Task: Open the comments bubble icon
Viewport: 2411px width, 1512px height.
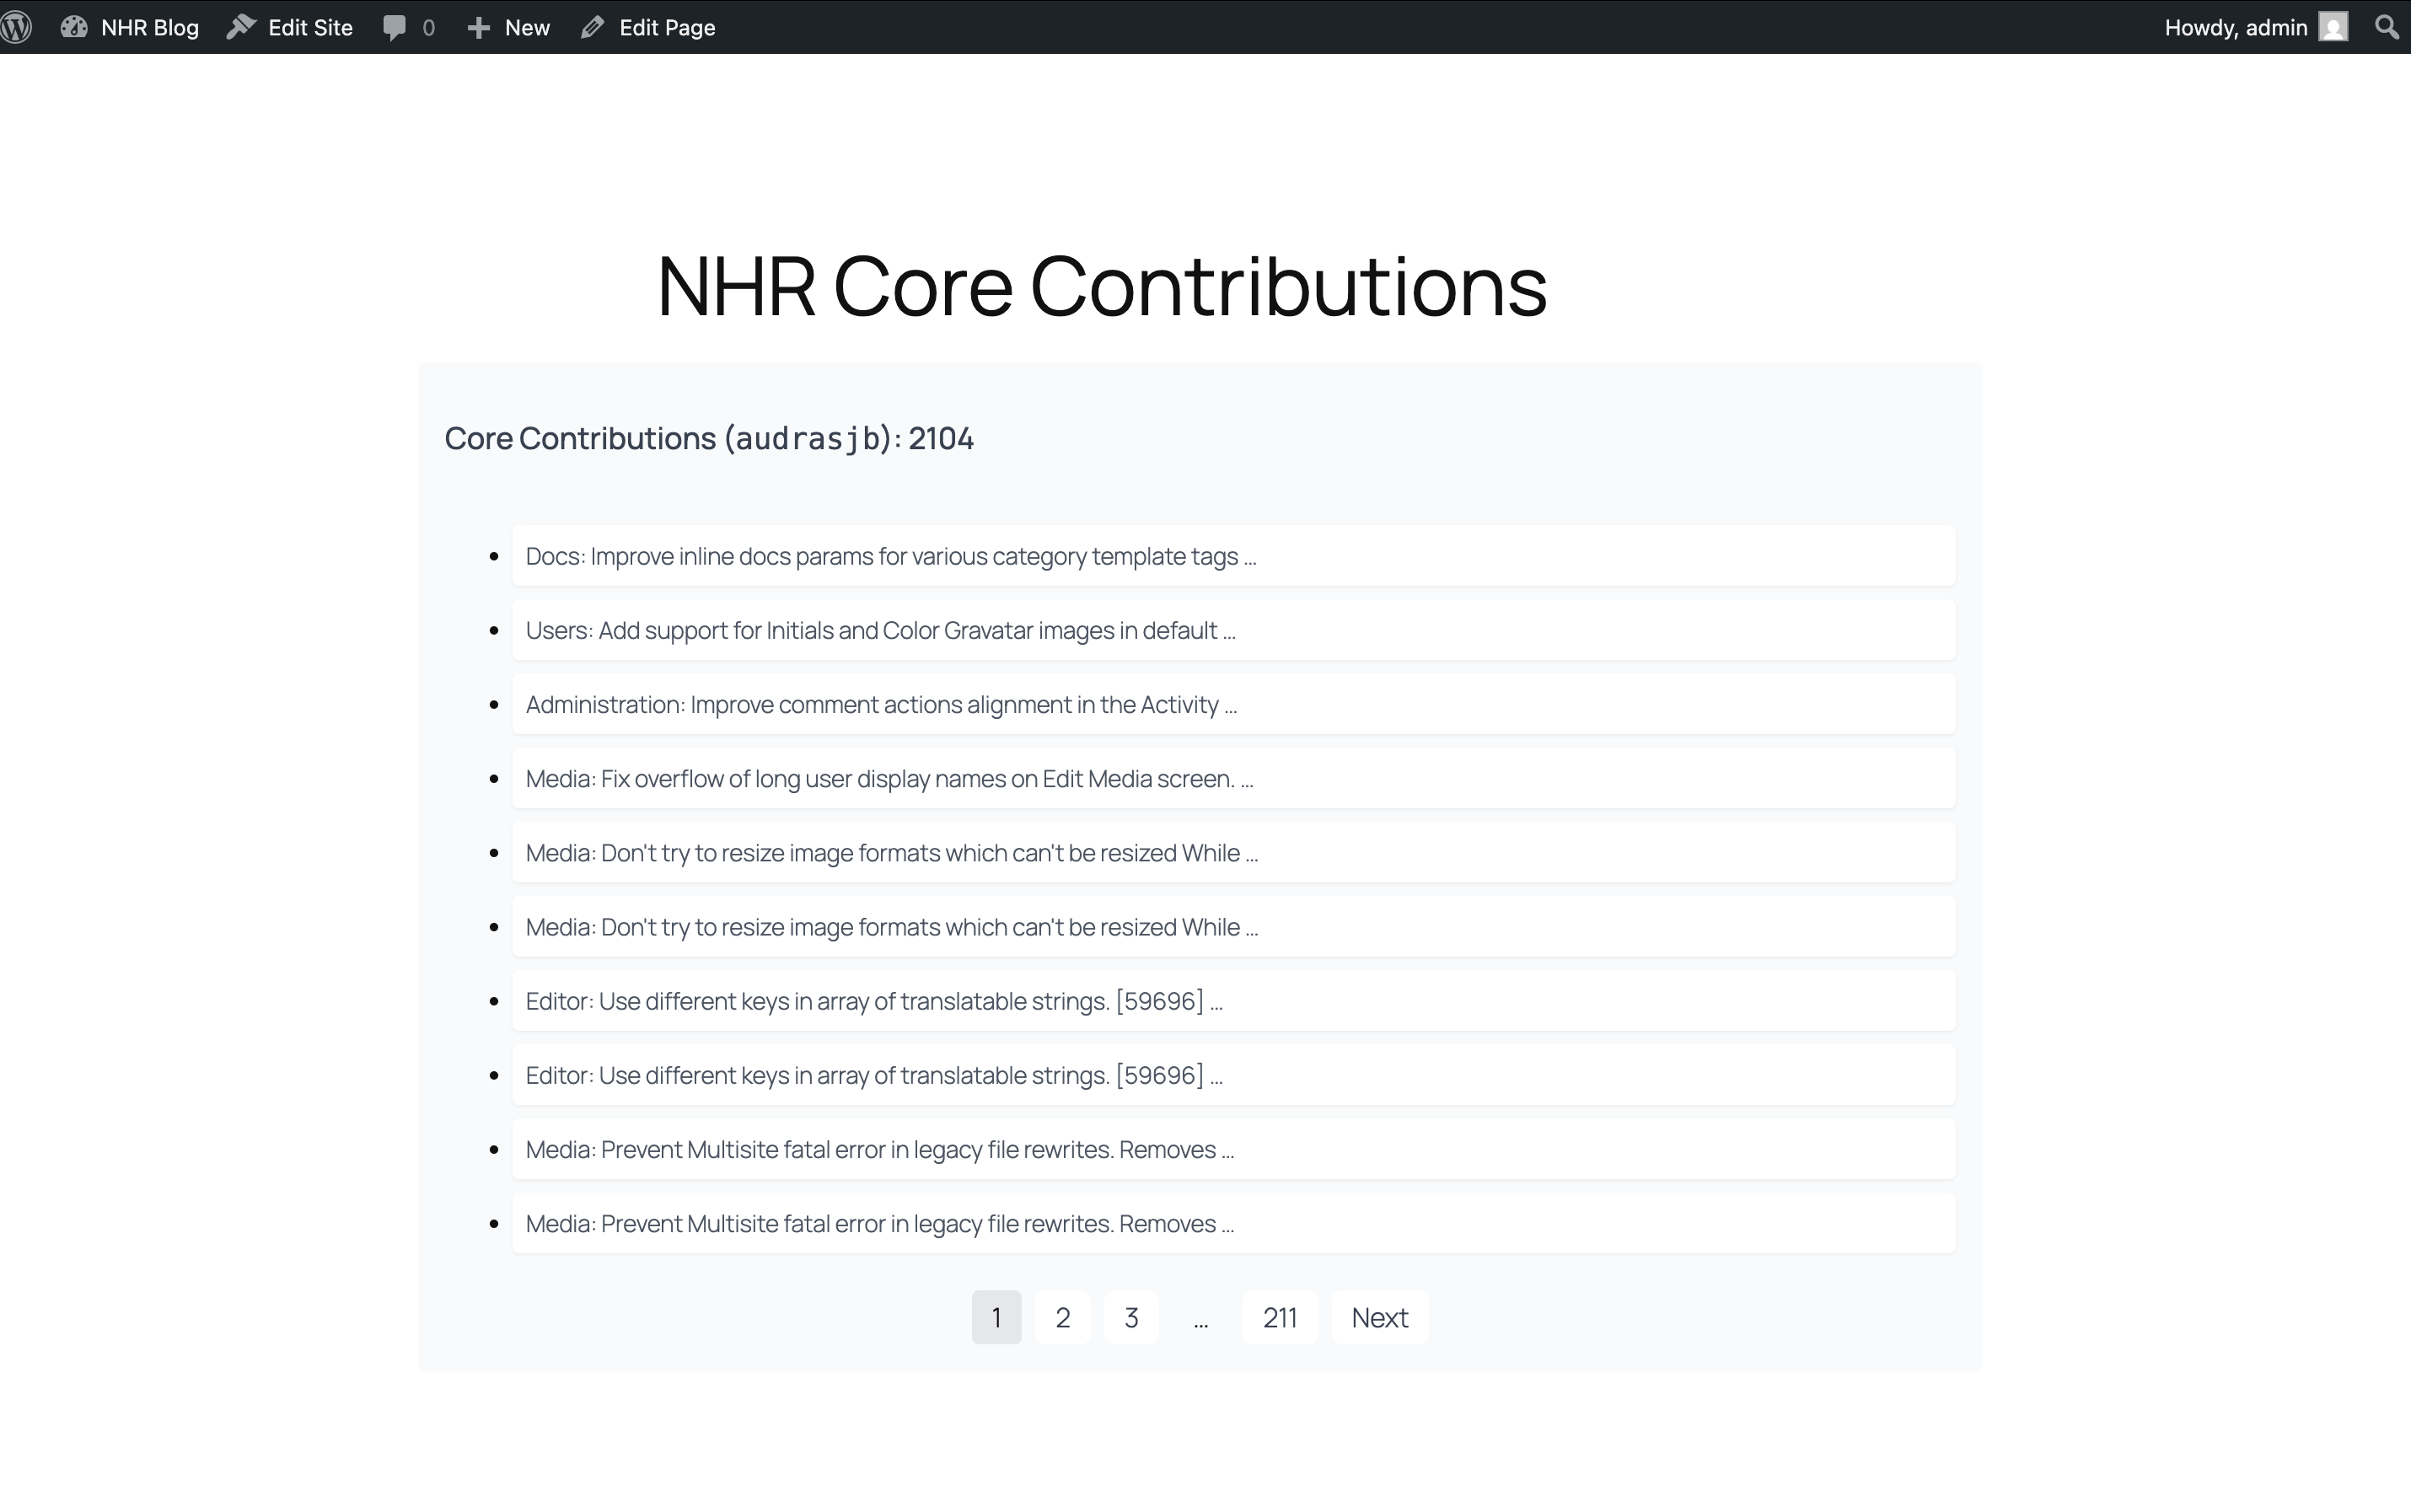Action: click(395, 27)
